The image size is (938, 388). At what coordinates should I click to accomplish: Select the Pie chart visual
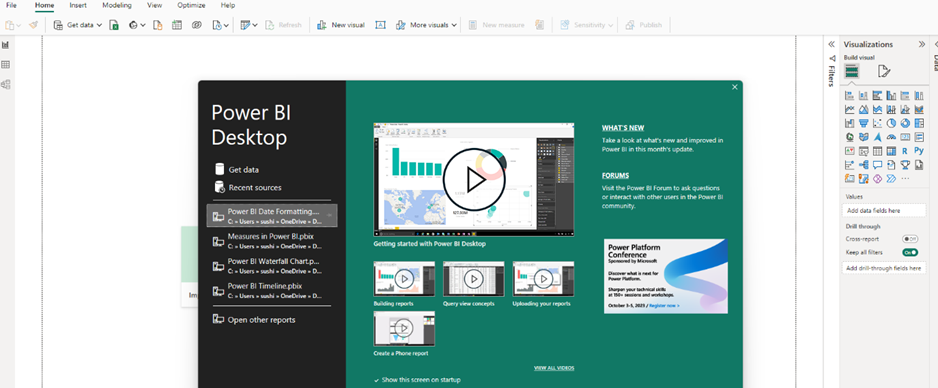891,123
